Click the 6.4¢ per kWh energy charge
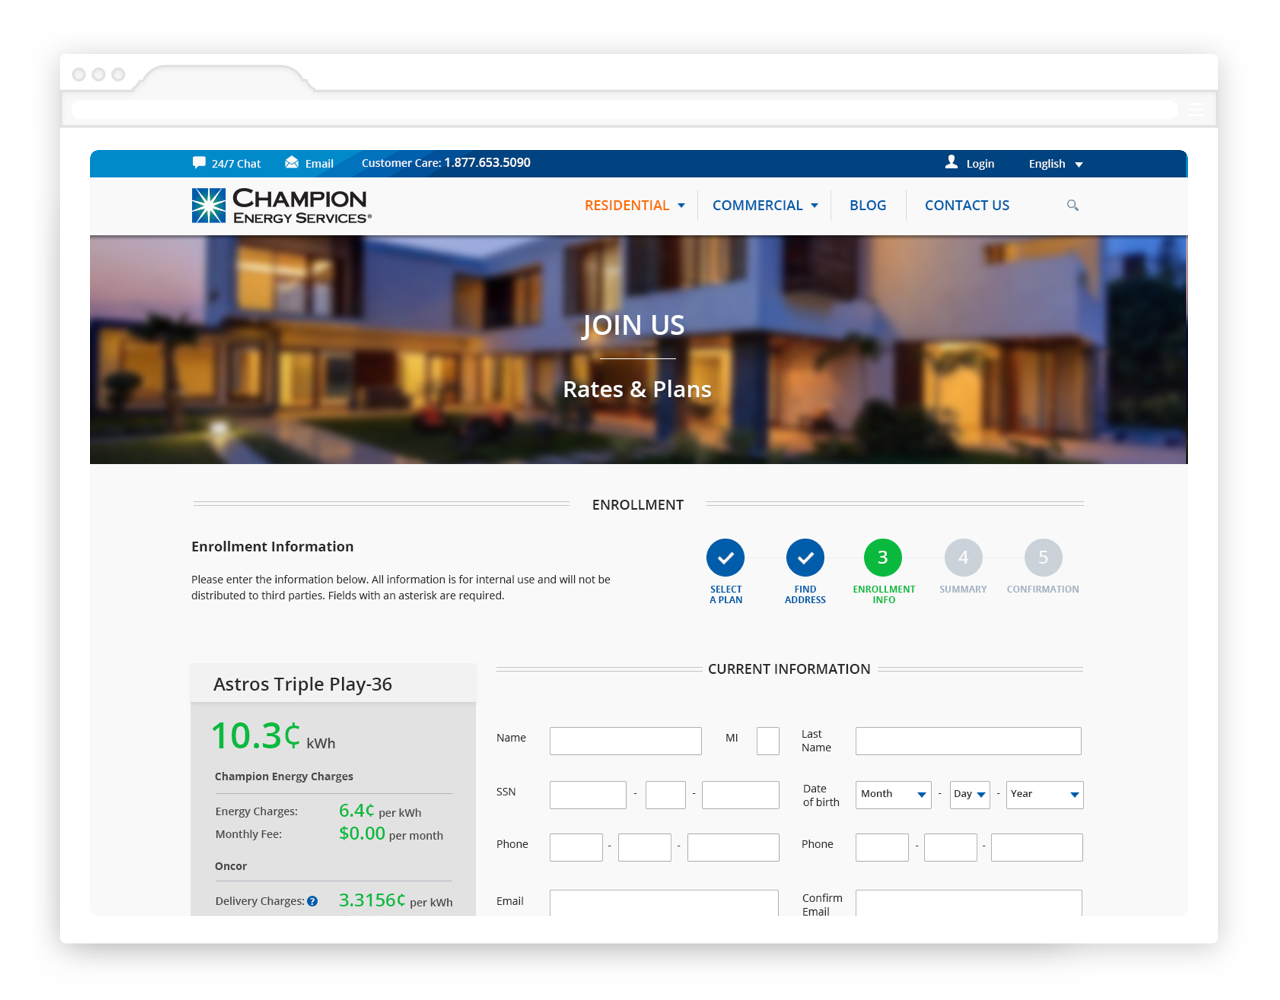 pos(380,811)
